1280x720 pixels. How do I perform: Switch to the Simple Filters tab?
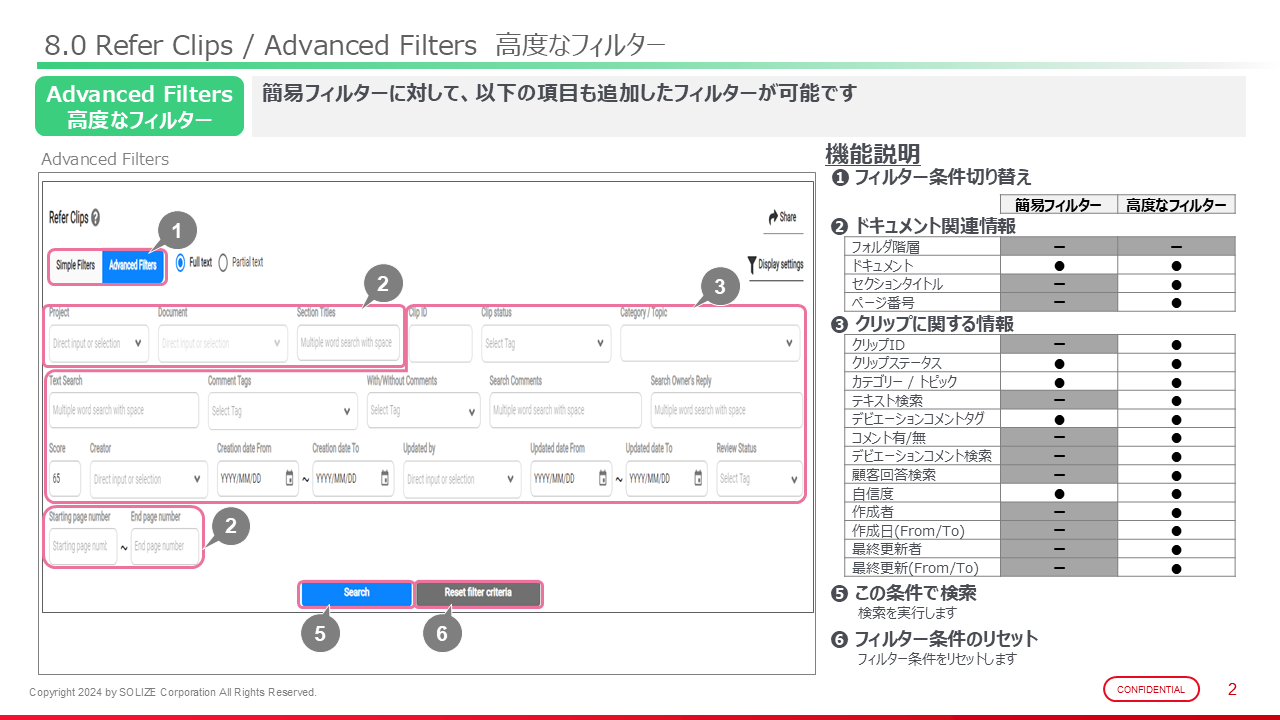[x=76, y=265]
